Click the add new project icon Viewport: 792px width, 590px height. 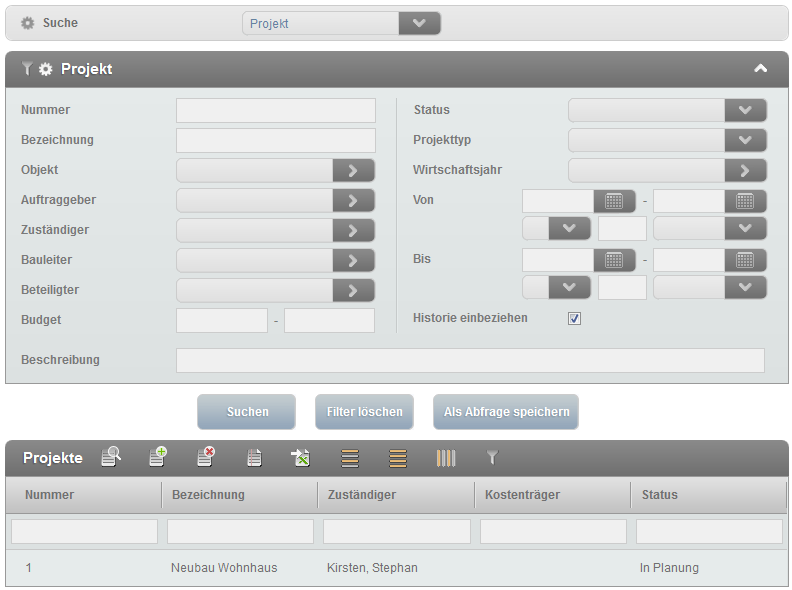coord(158,458)
